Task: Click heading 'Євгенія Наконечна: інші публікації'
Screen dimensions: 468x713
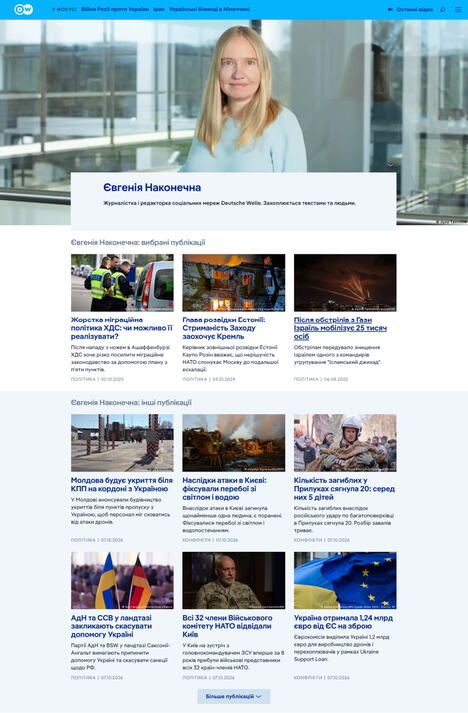Action: [131, 402]
